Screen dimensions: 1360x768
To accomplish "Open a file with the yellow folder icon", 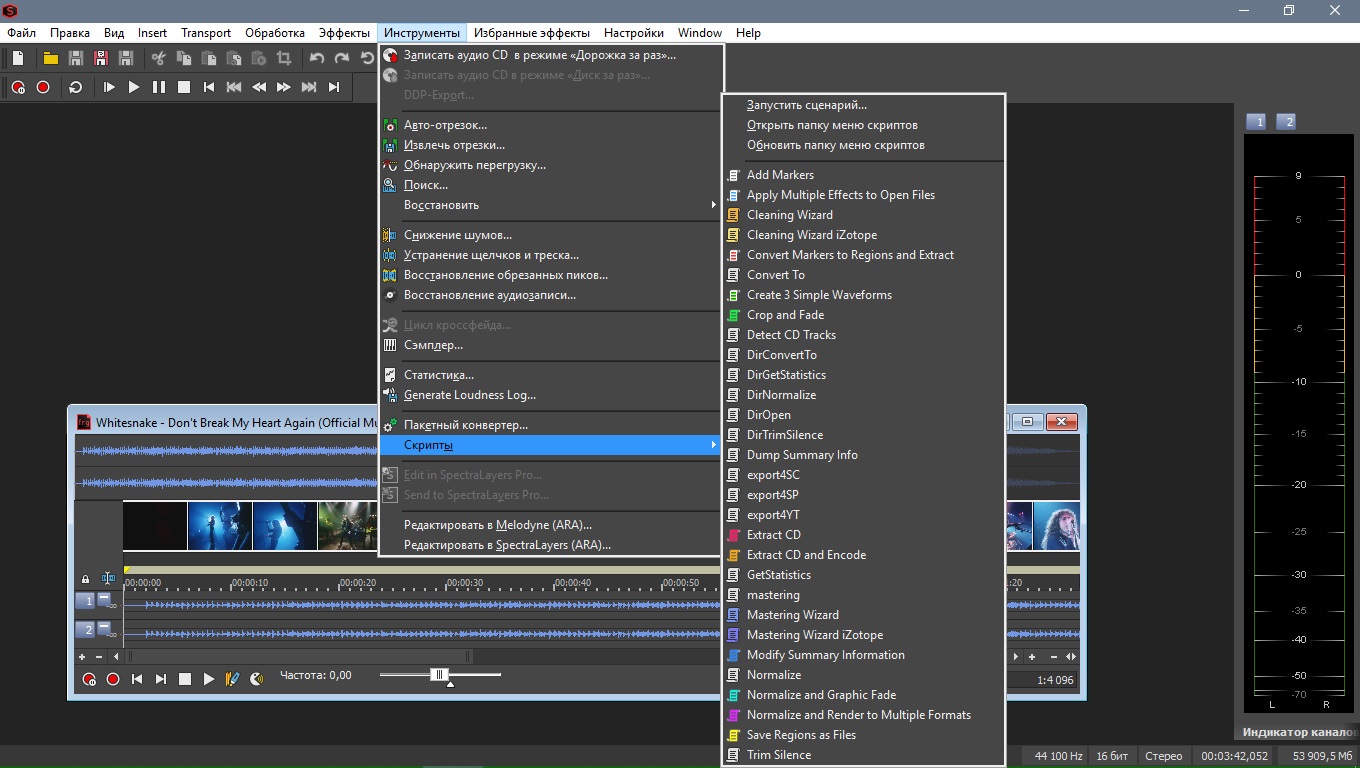I will point(50,59).
